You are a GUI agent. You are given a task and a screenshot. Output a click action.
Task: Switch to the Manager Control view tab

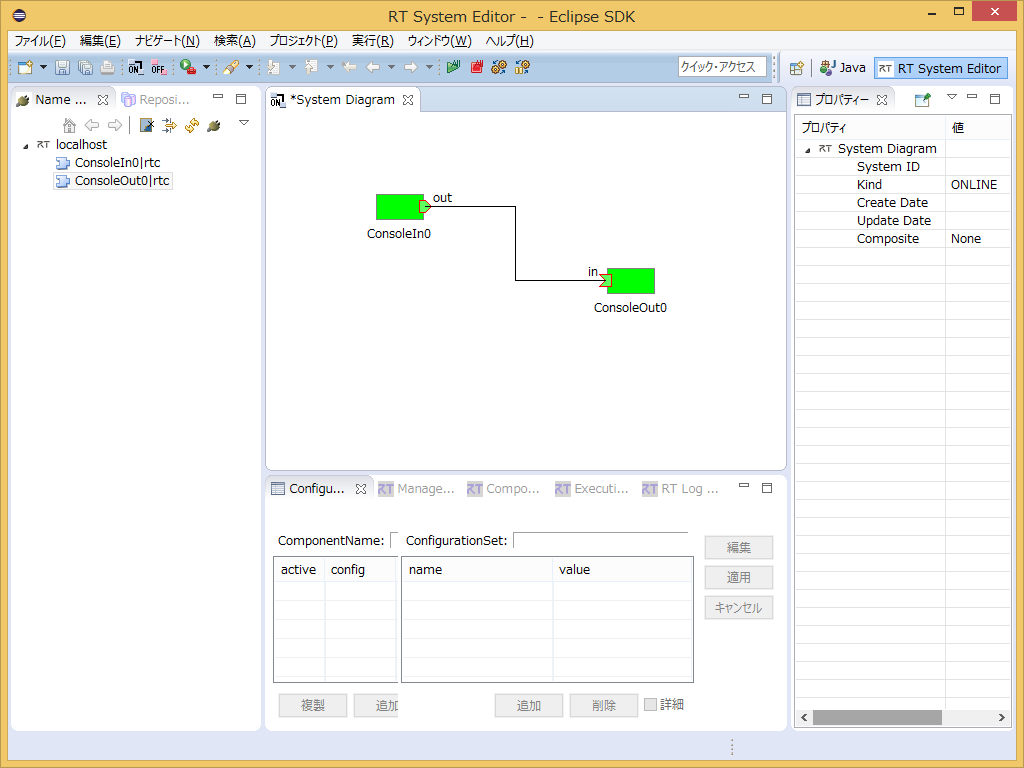[416, 488]
